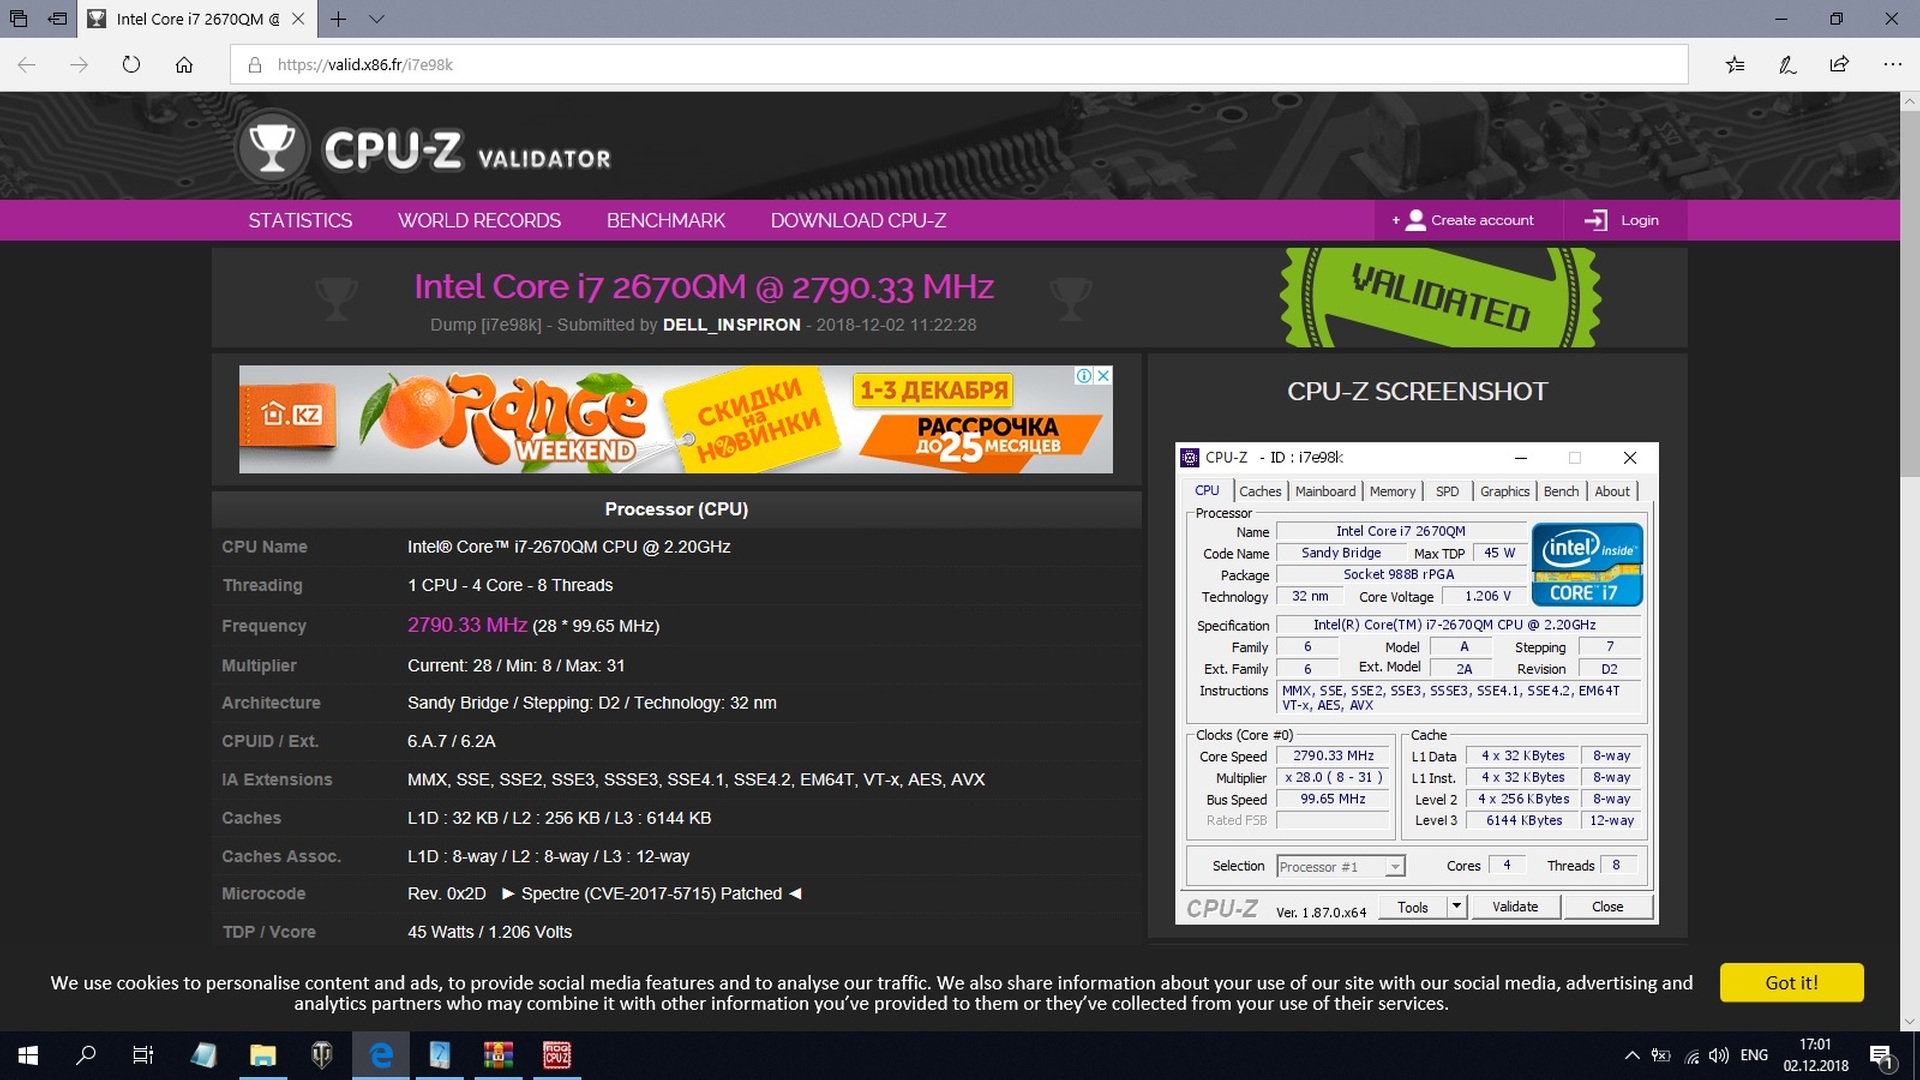
Task: Click the ad info AdChoices icon
Action: pos(1084,376)
